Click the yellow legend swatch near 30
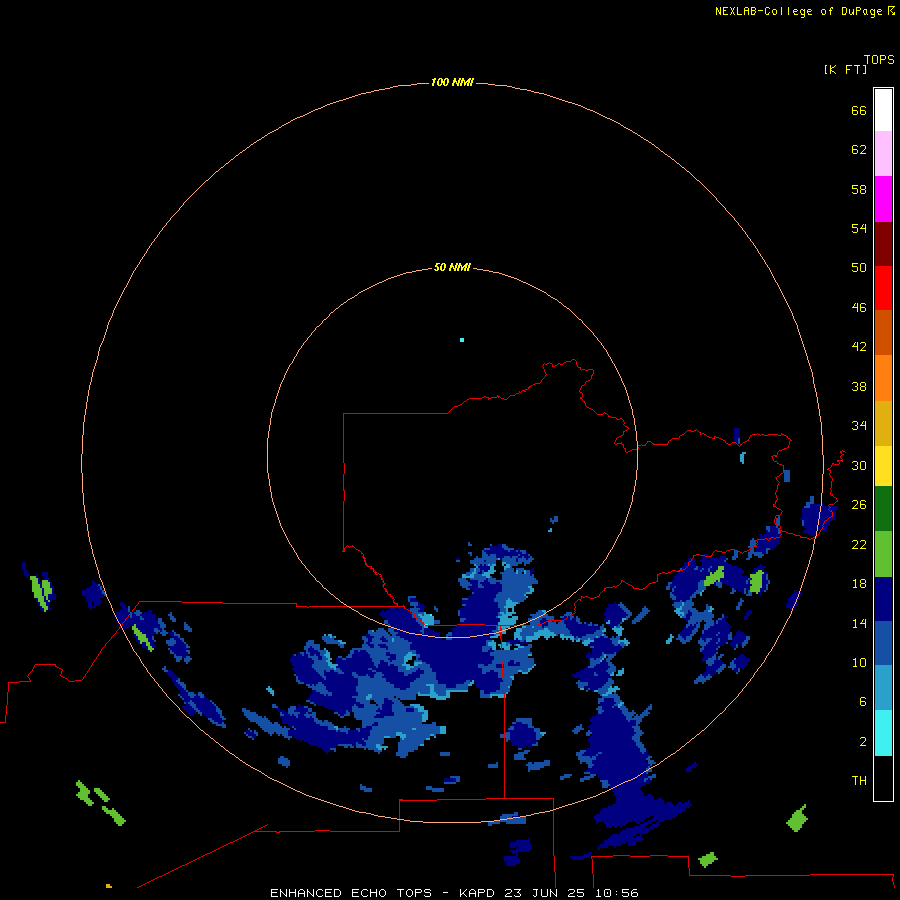The height and width of the screenshot is (900, 900). point(883,466)
